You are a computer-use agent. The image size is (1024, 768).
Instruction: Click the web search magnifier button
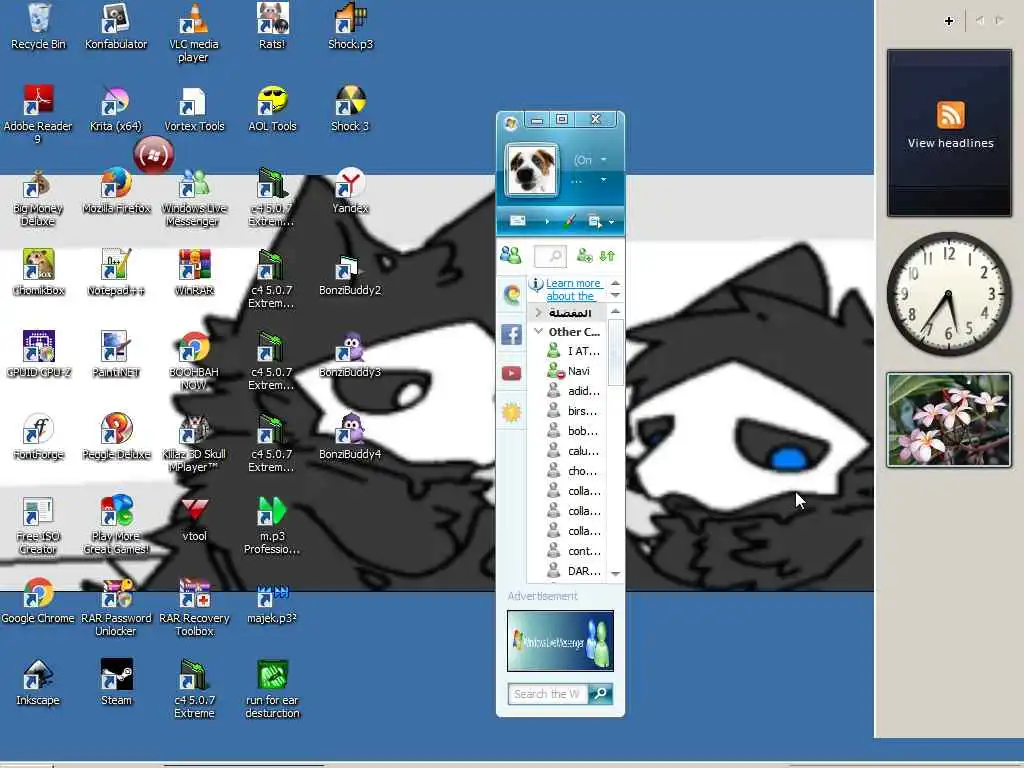coord(600,694)
